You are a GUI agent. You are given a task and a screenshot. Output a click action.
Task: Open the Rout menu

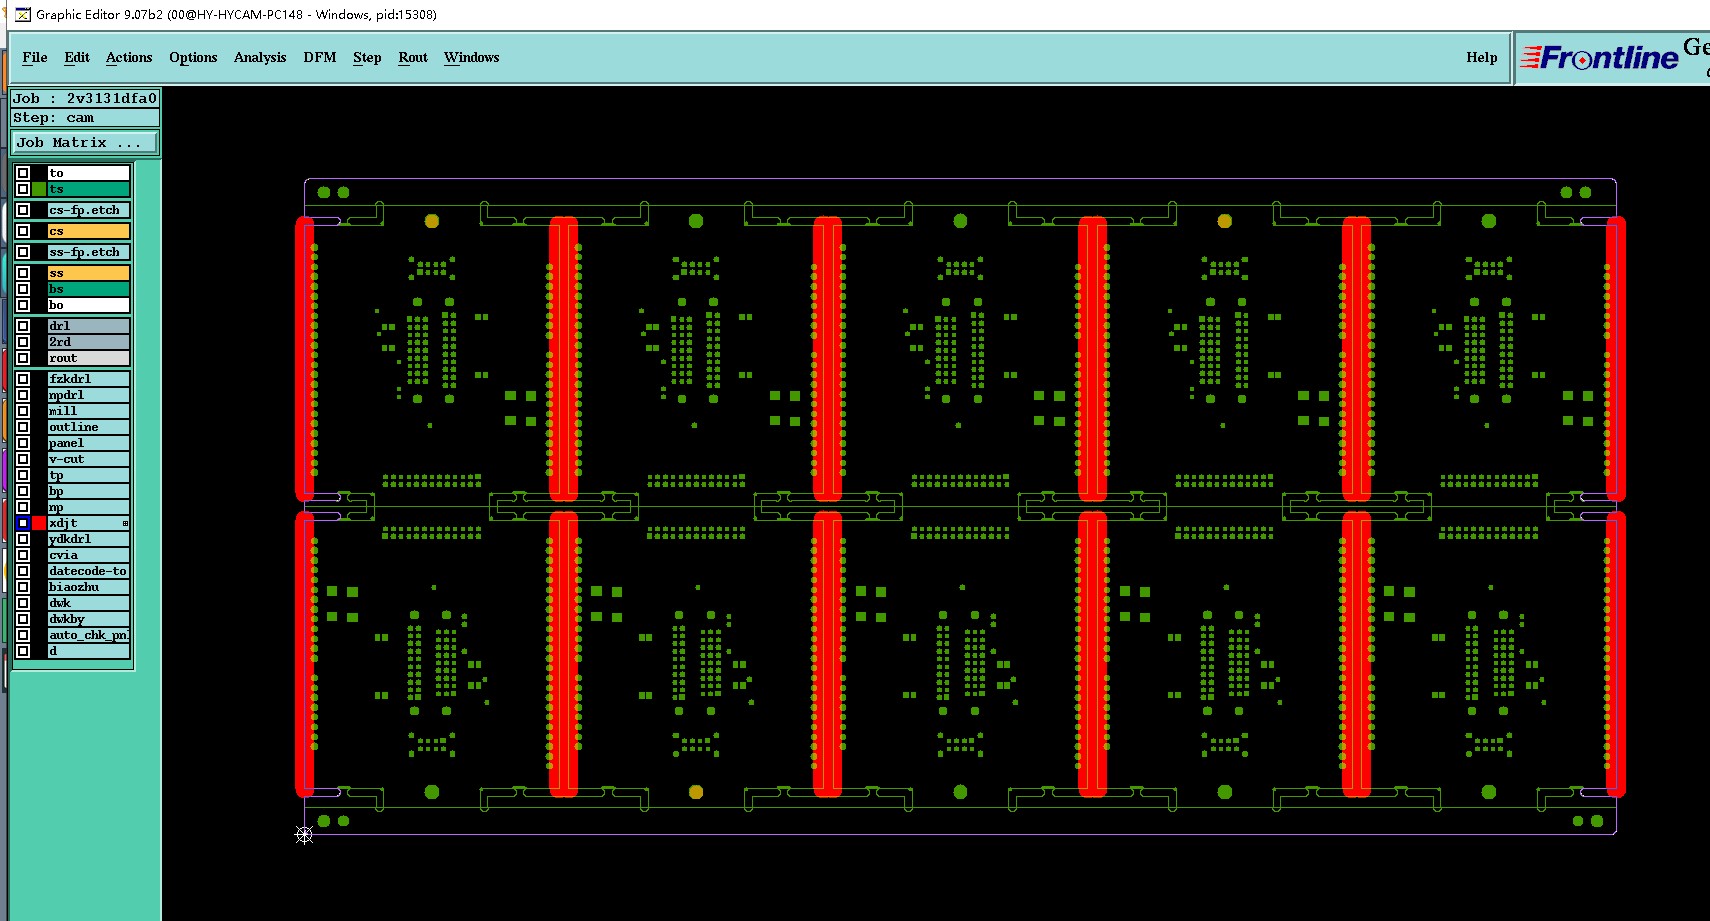(413, 57)
